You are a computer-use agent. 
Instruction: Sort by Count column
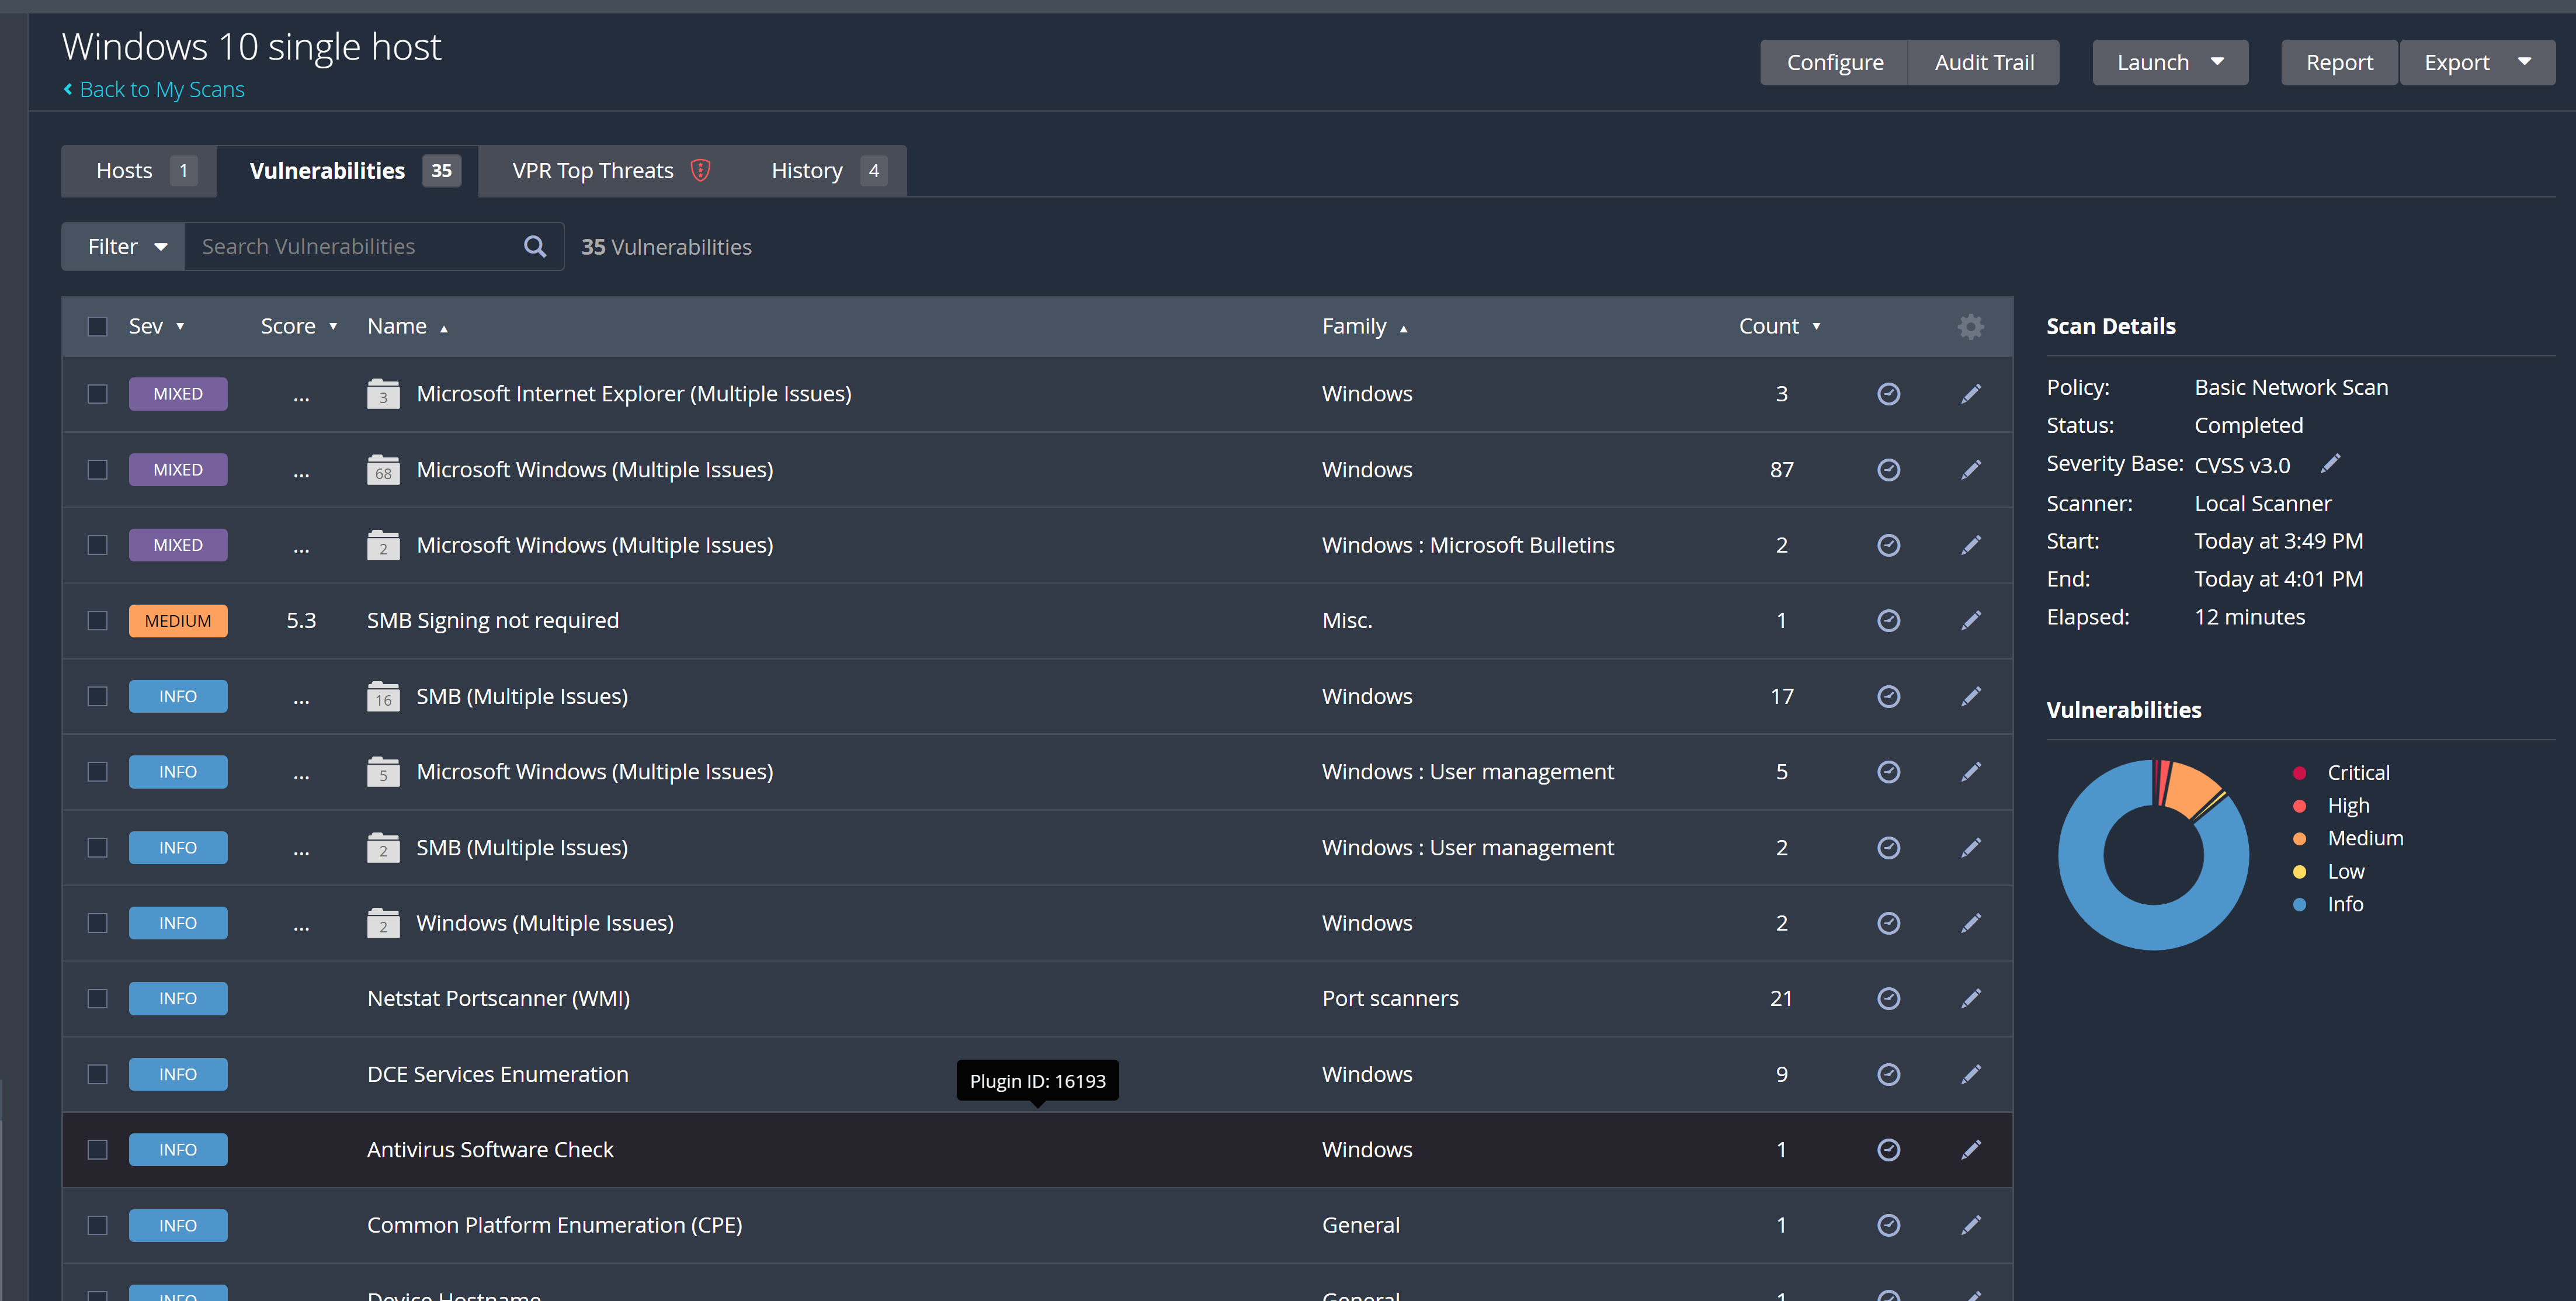click(x=1779, y=326)
